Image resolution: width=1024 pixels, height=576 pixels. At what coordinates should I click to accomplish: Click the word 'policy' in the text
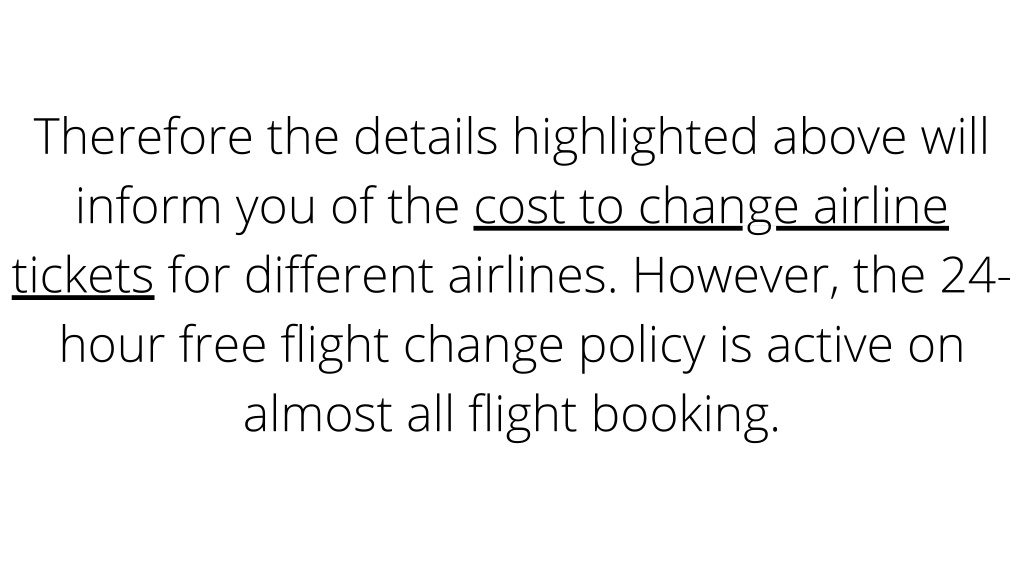pos(643,346)
